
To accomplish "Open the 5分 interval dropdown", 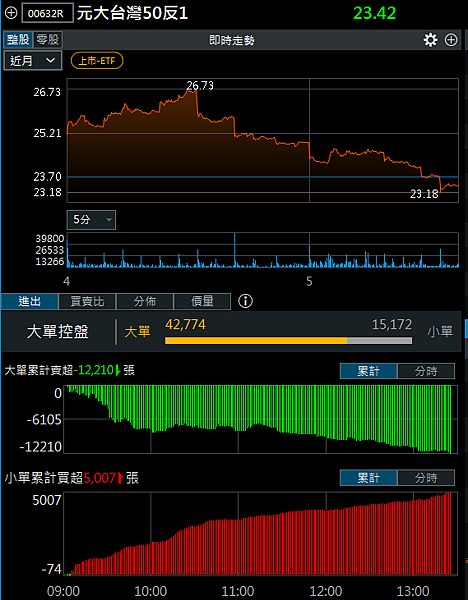I will pos(91,220).
